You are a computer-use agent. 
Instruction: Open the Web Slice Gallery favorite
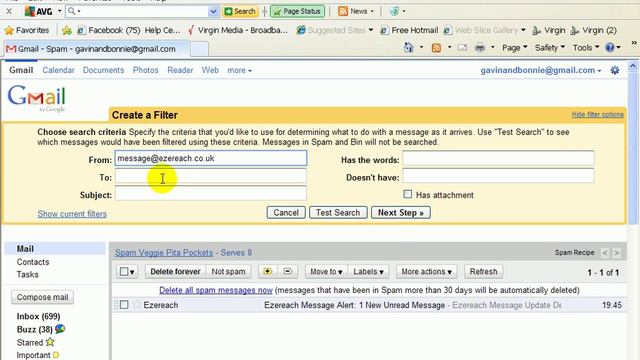[484, 30]
